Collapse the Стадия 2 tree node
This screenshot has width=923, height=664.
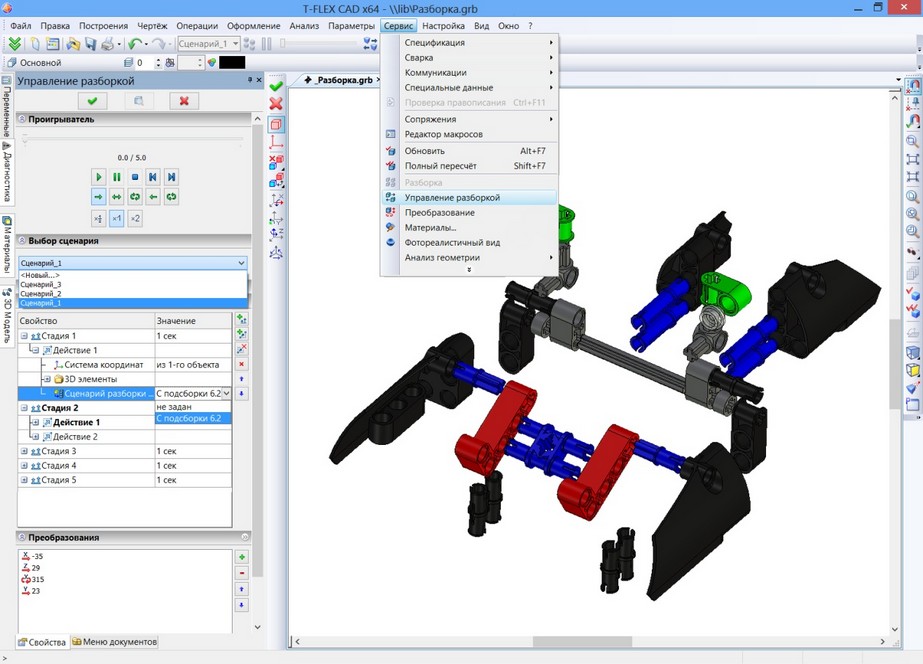[24, 408]
